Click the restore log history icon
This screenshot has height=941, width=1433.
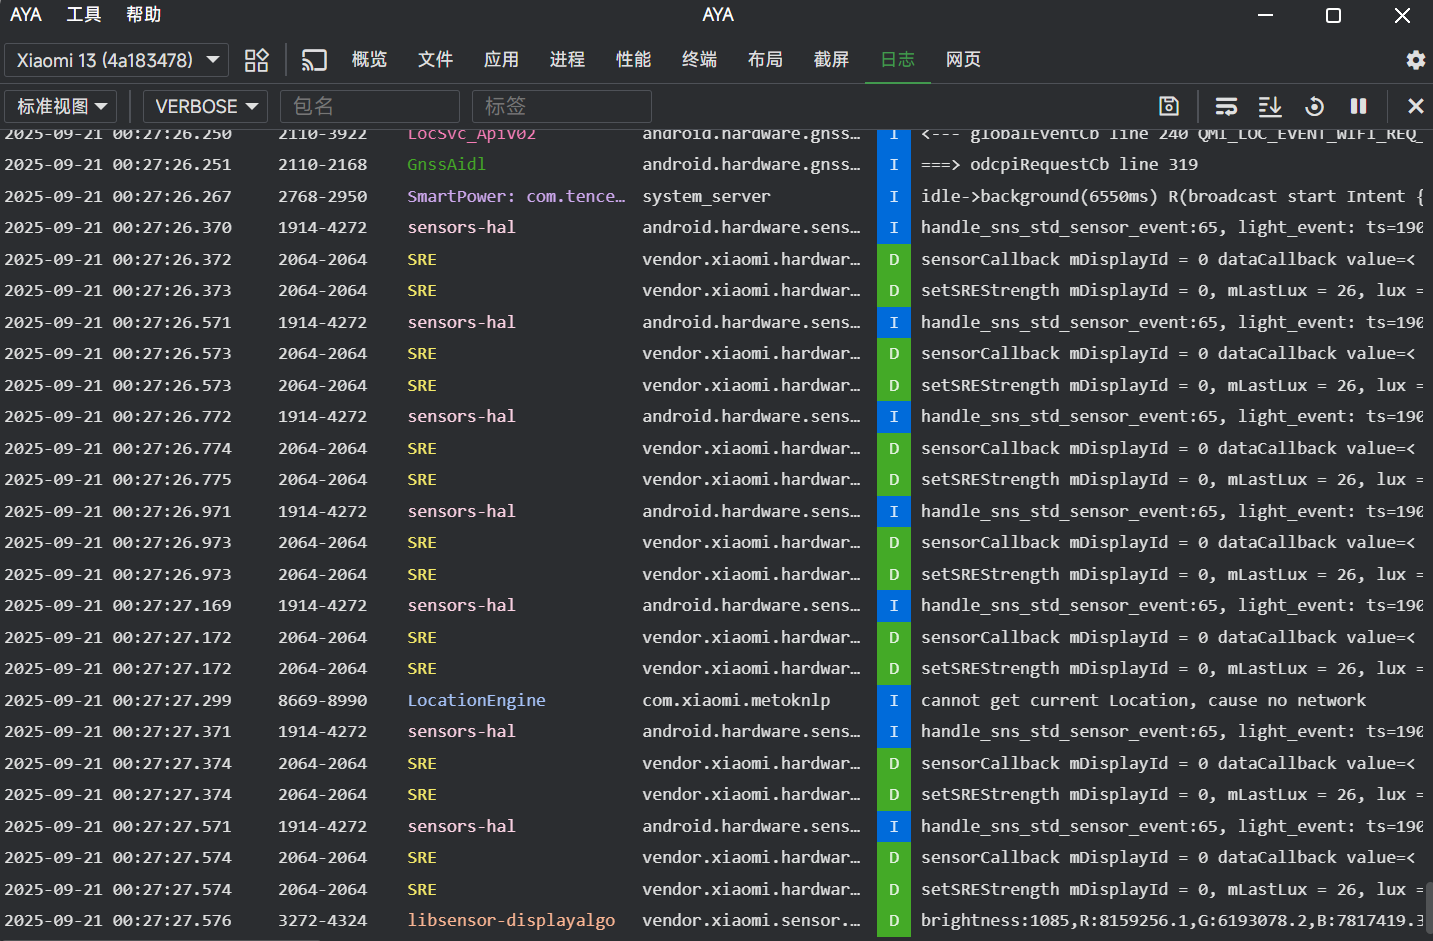[x=1314, y=106]
